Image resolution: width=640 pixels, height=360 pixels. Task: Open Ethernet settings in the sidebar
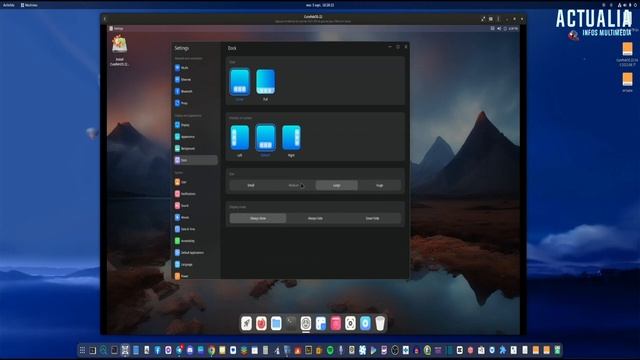[195, 80]
